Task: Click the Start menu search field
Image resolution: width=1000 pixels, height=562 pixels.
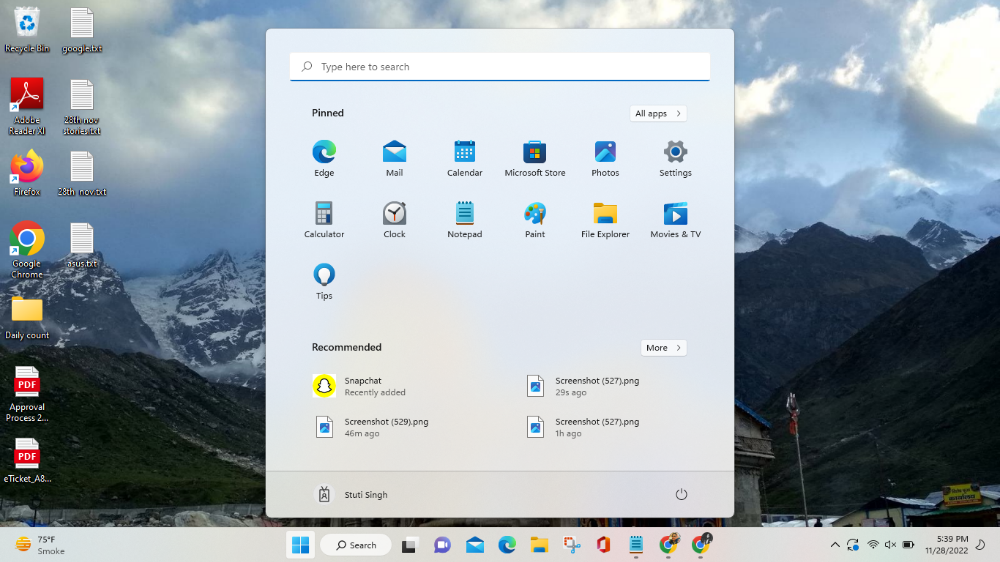Action: pyautogui.click(x=500, y=67)
